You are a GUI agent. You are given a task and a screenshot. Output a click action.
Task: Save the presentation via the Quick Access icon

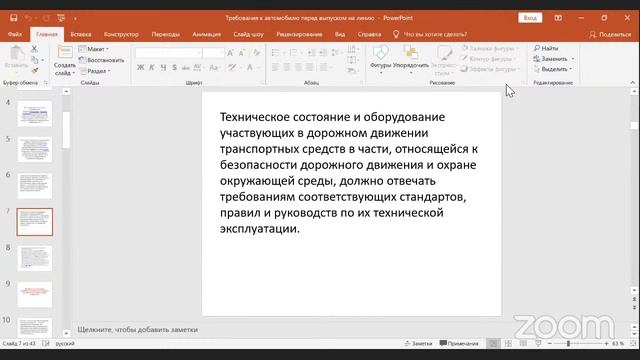[13, 18]
